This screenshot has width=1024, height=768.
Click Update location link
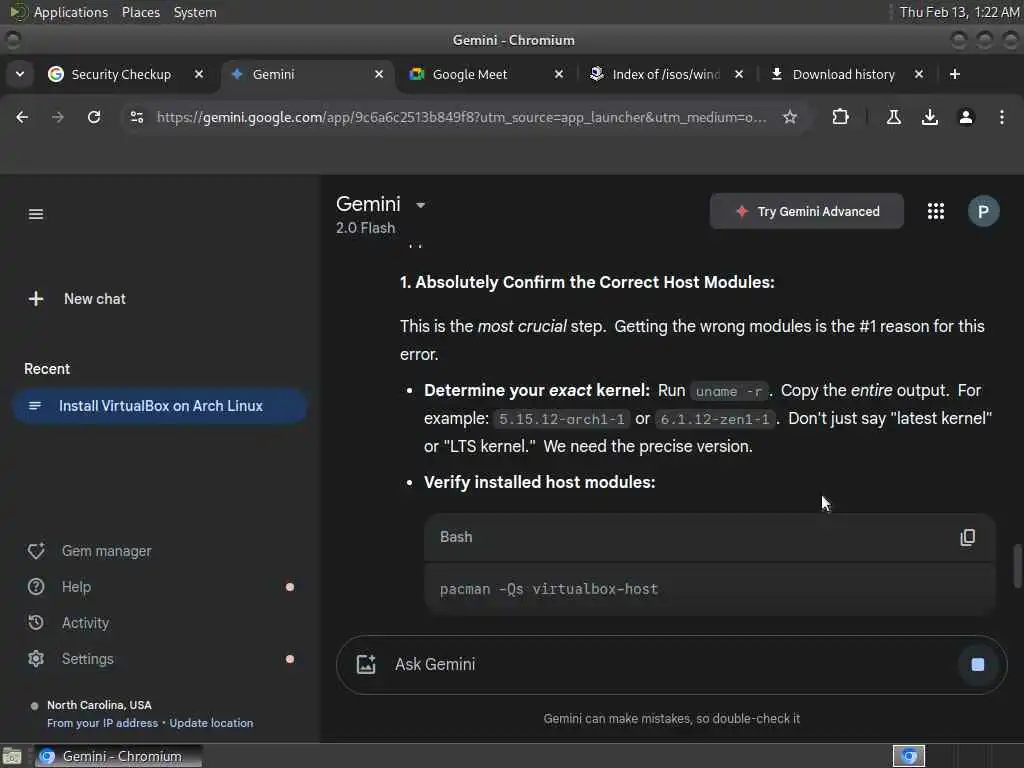tap(211, 723)
